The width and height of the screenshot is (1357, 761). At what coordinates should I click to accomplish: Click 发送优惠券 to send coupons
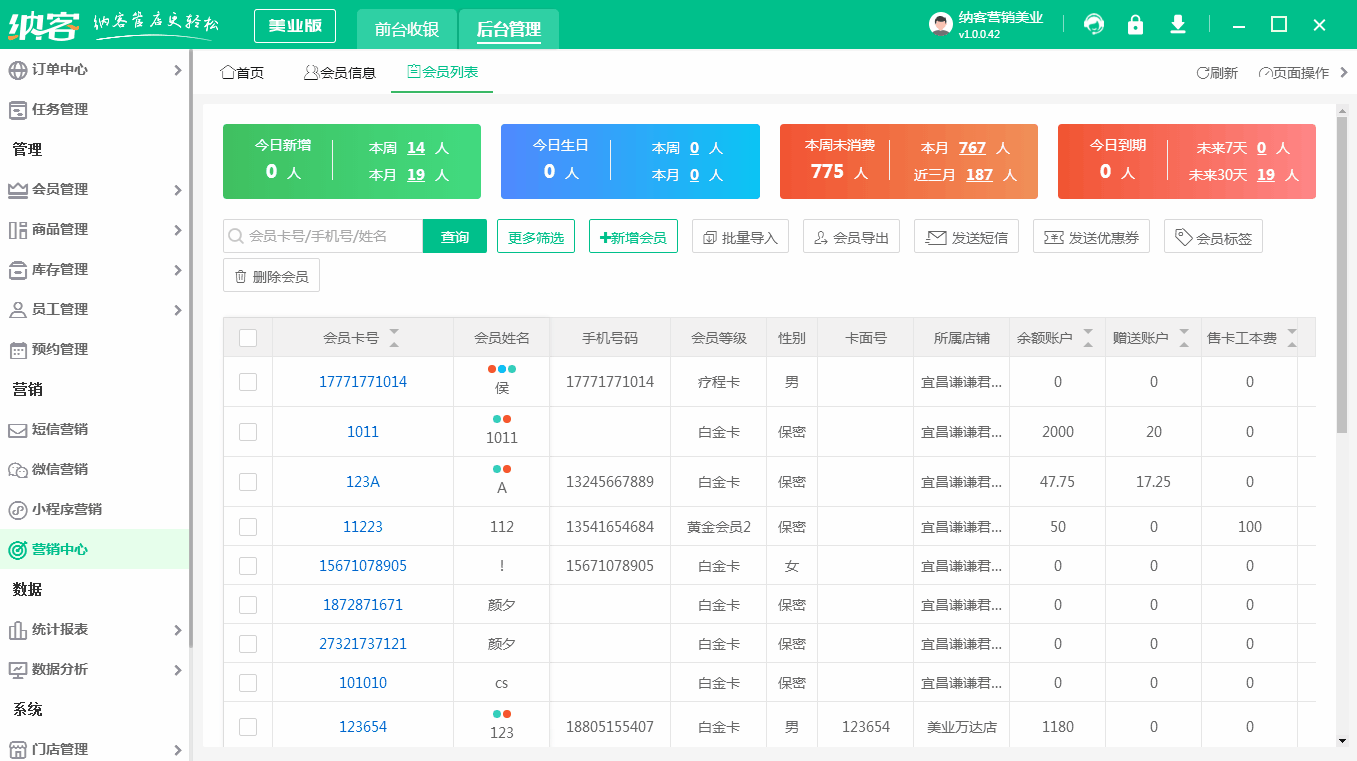pyautogui.click(x=1091, y=236)
